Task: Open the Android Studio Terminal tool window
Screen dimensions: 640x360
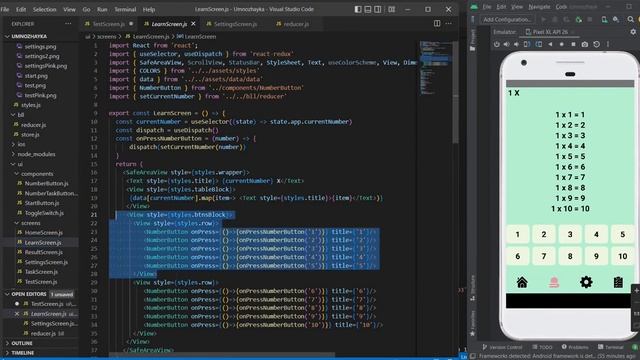Action: 611,347
